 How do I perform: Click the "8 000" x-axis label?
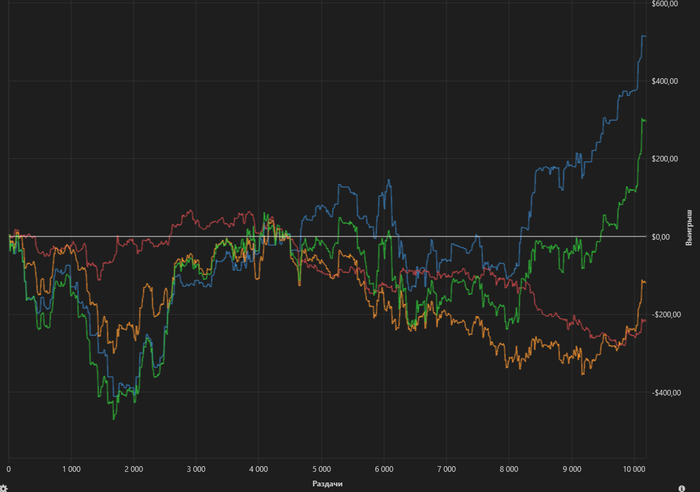(x=509, y=469)
